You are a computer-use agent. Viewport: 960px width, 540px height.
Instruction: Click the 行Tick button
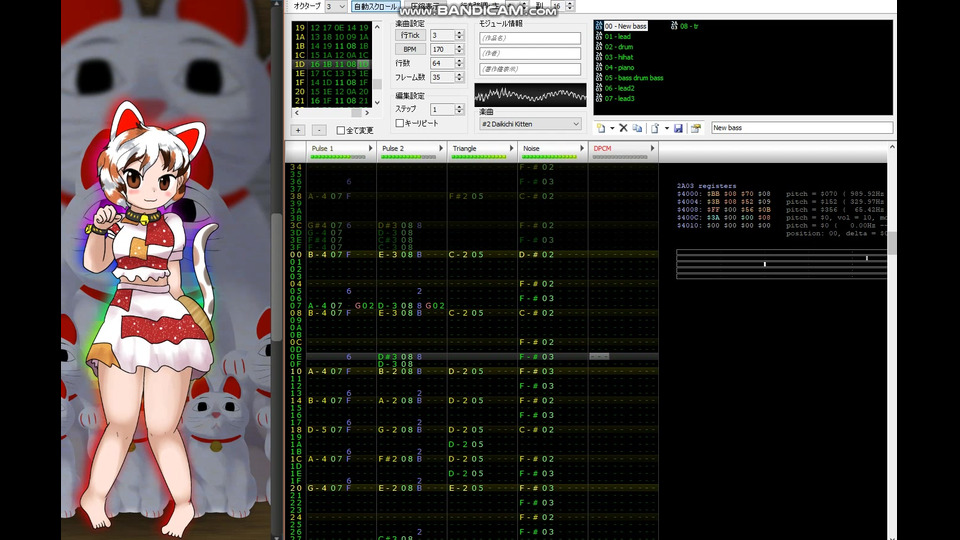click(x=410, y=35)
